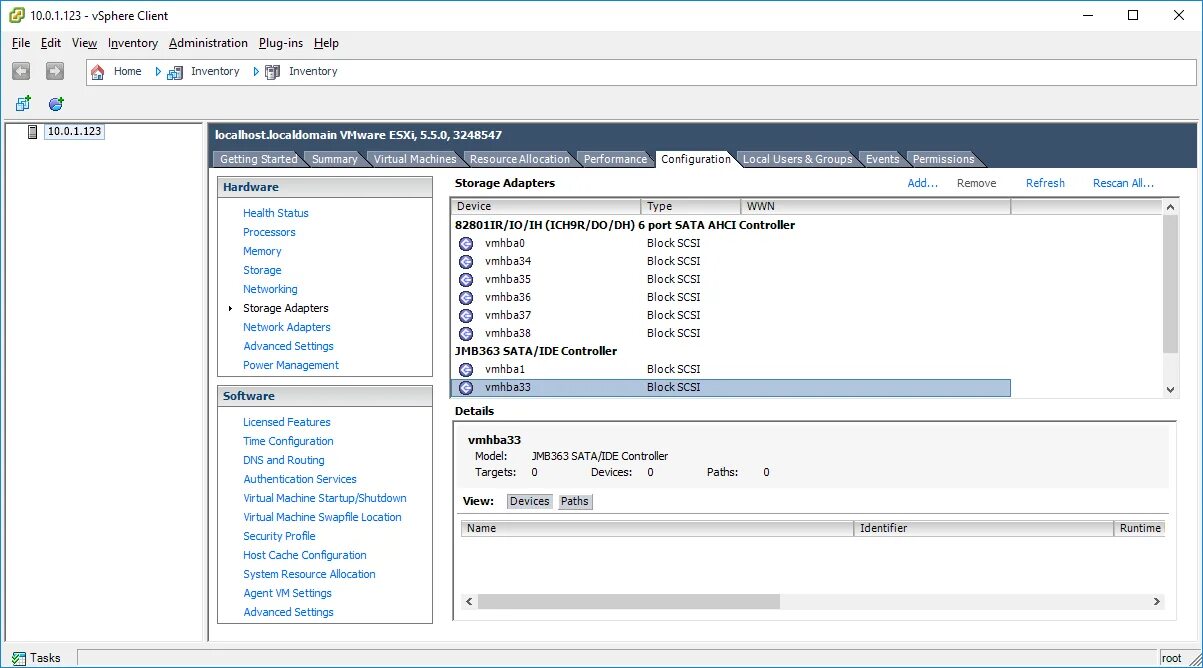Click the vmhba1 adapter icon
The width and height of the screenshot is (1203, 668).
pos(466,370)
